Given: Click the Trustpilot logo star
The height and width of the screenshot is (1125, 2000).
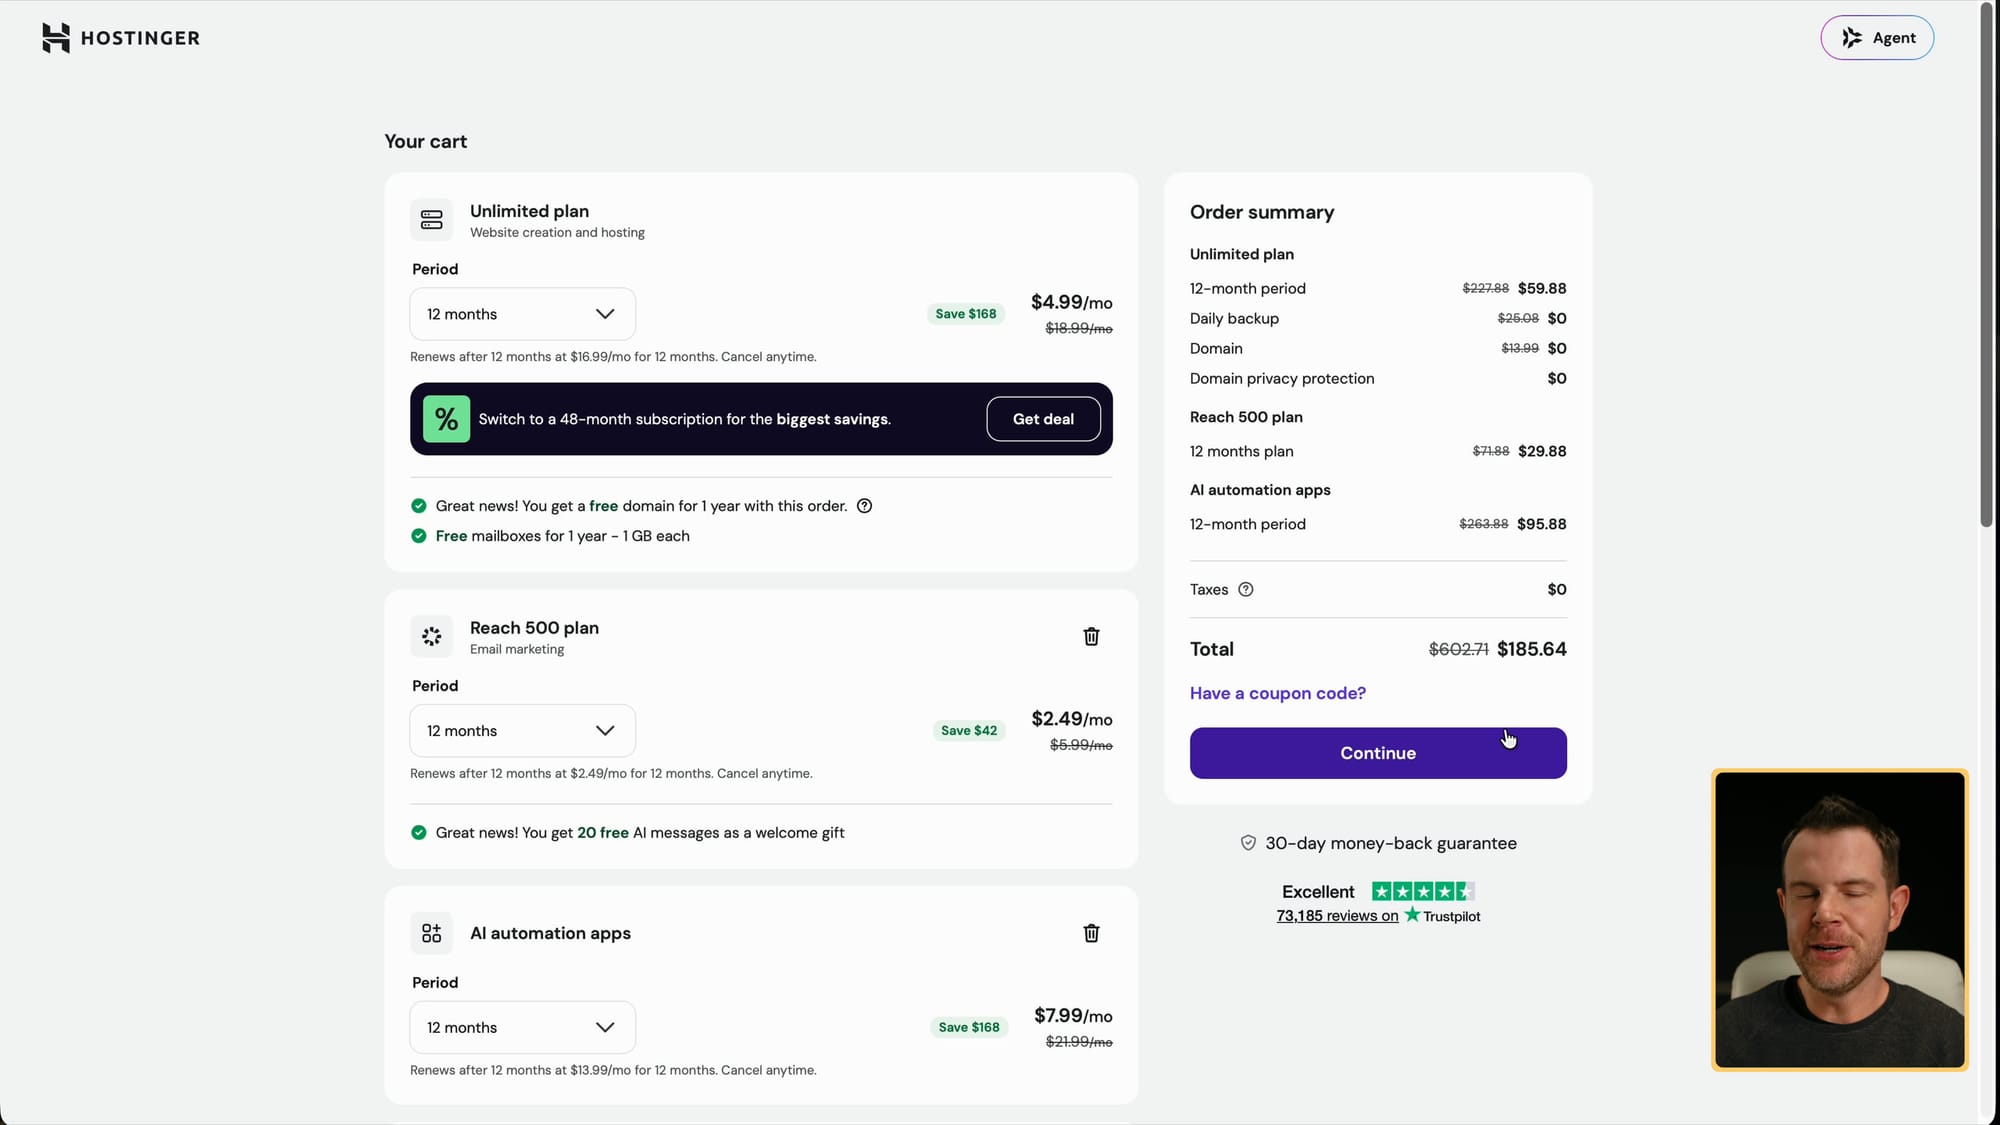Looking at the screenshot, I should [1412, 915].
